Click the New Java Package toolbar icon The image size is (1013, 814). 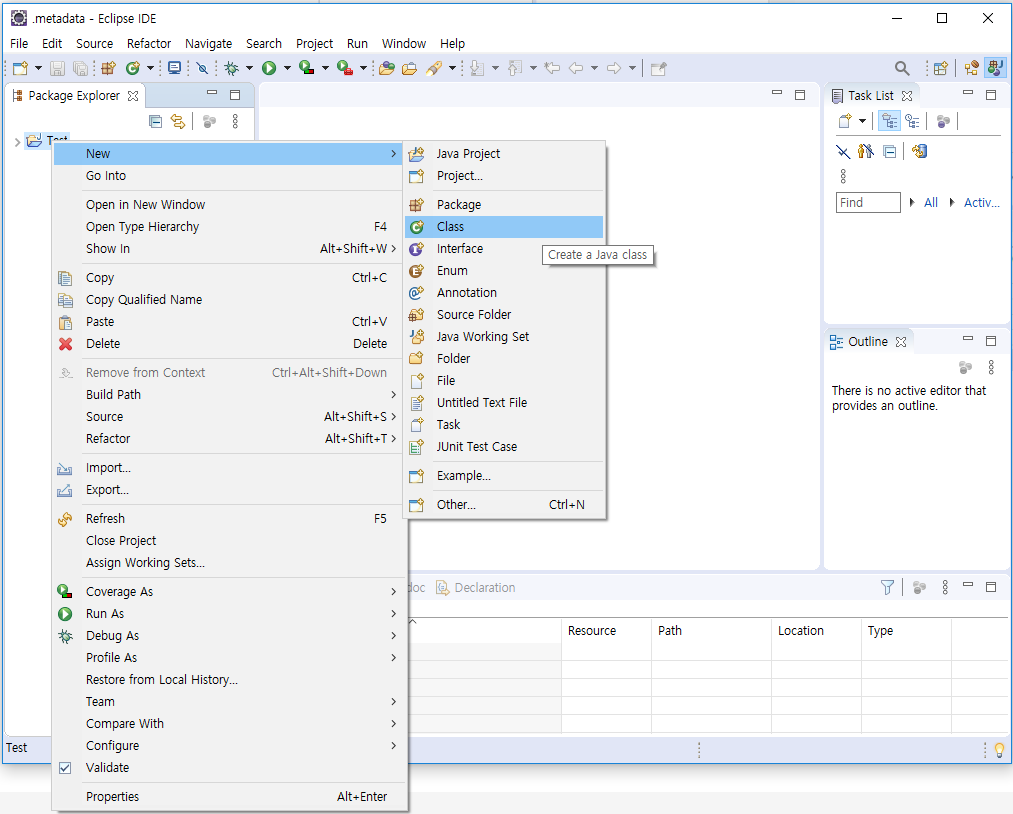[x=109, y=68]
